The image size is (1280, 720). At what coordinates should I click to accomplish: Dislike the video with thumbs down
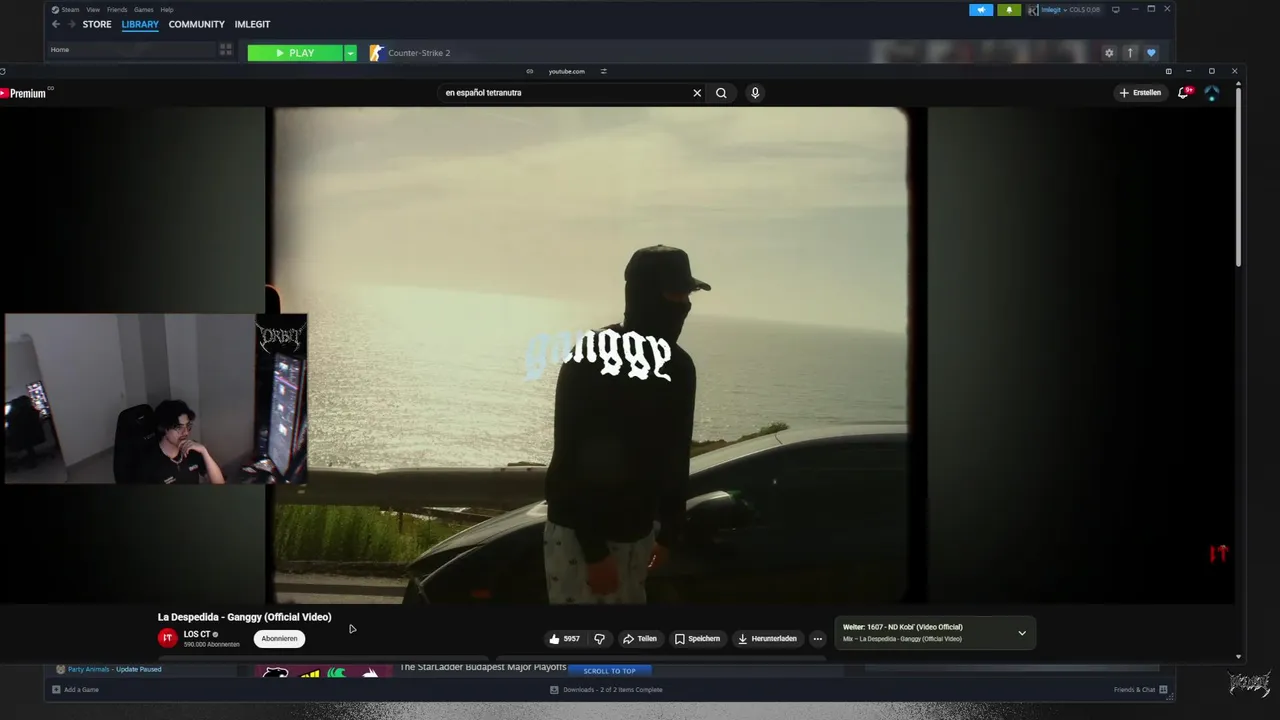[x=600, y=638]
